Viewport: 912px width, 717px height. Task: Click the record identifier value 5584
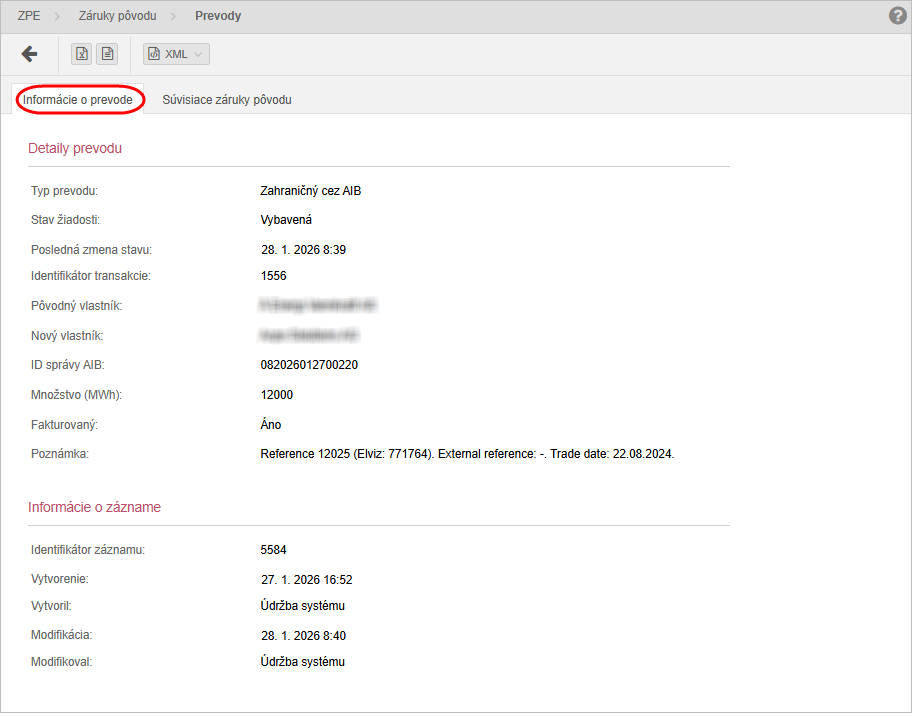tap(273, 549)
